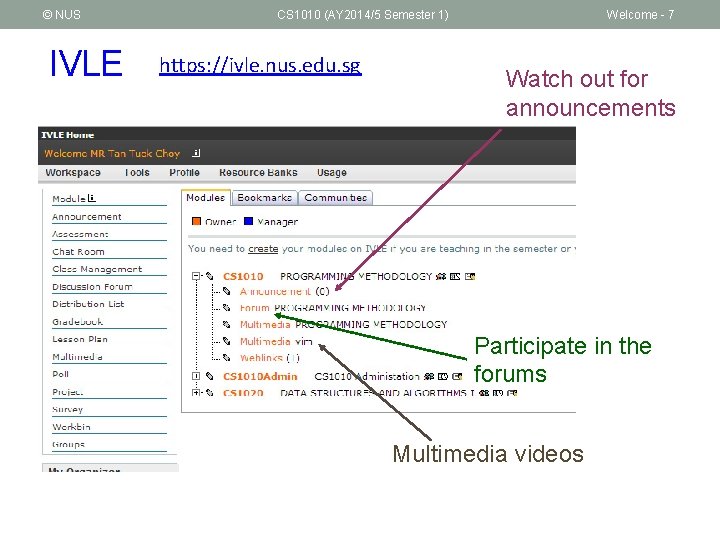Open Announcement in the left sidebar

[87, 217]
